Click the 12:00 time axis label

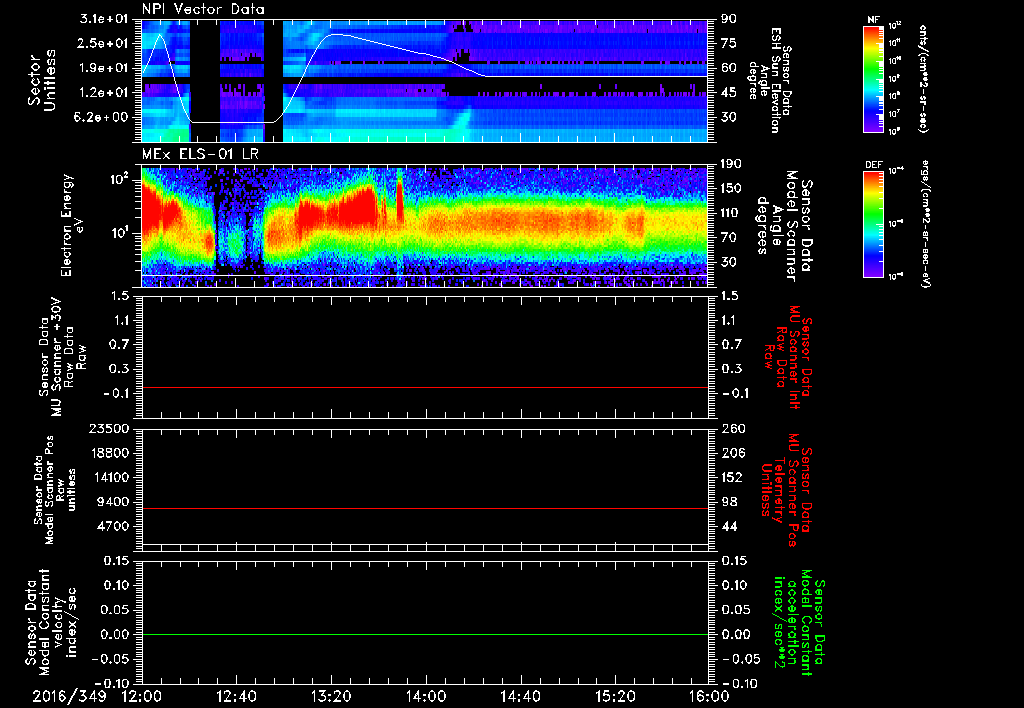click(x=142, y=696)
